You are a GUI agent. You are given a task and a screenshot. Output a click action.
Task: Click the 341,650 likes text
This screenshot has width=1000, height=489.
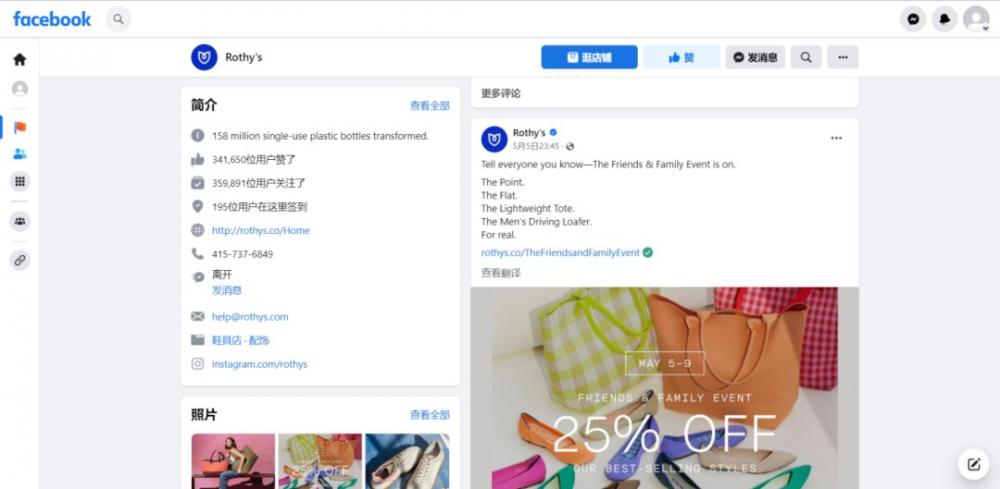click(254, 159)
